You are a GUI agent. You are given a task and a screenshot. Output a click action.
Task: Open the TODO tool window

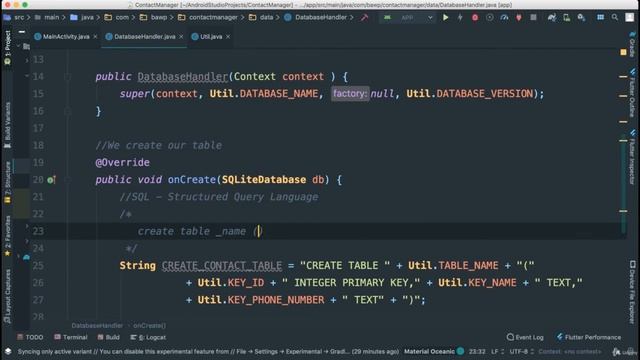30,337
